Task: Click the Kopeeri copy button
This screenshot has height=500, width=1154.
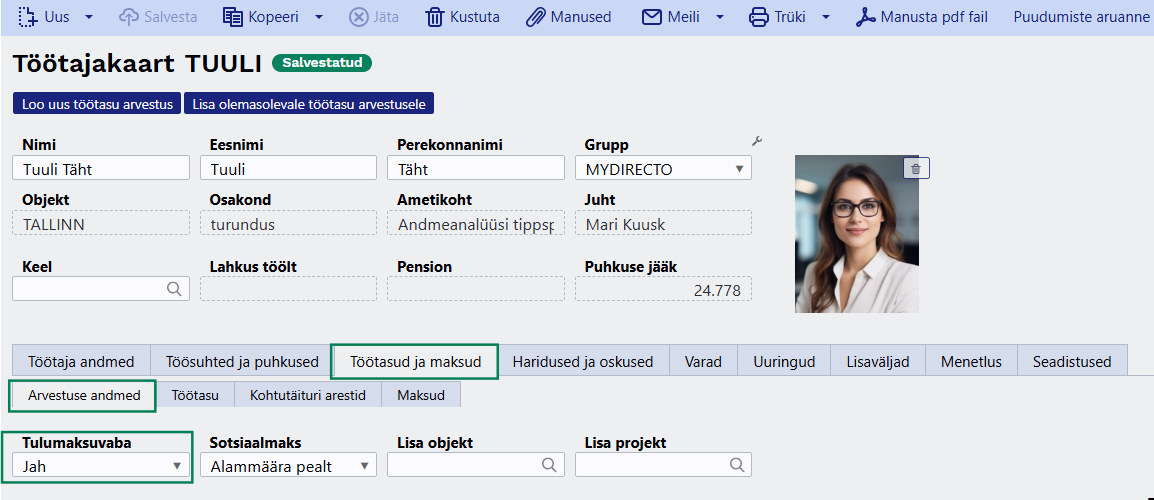Action: [x=261, y=17]
